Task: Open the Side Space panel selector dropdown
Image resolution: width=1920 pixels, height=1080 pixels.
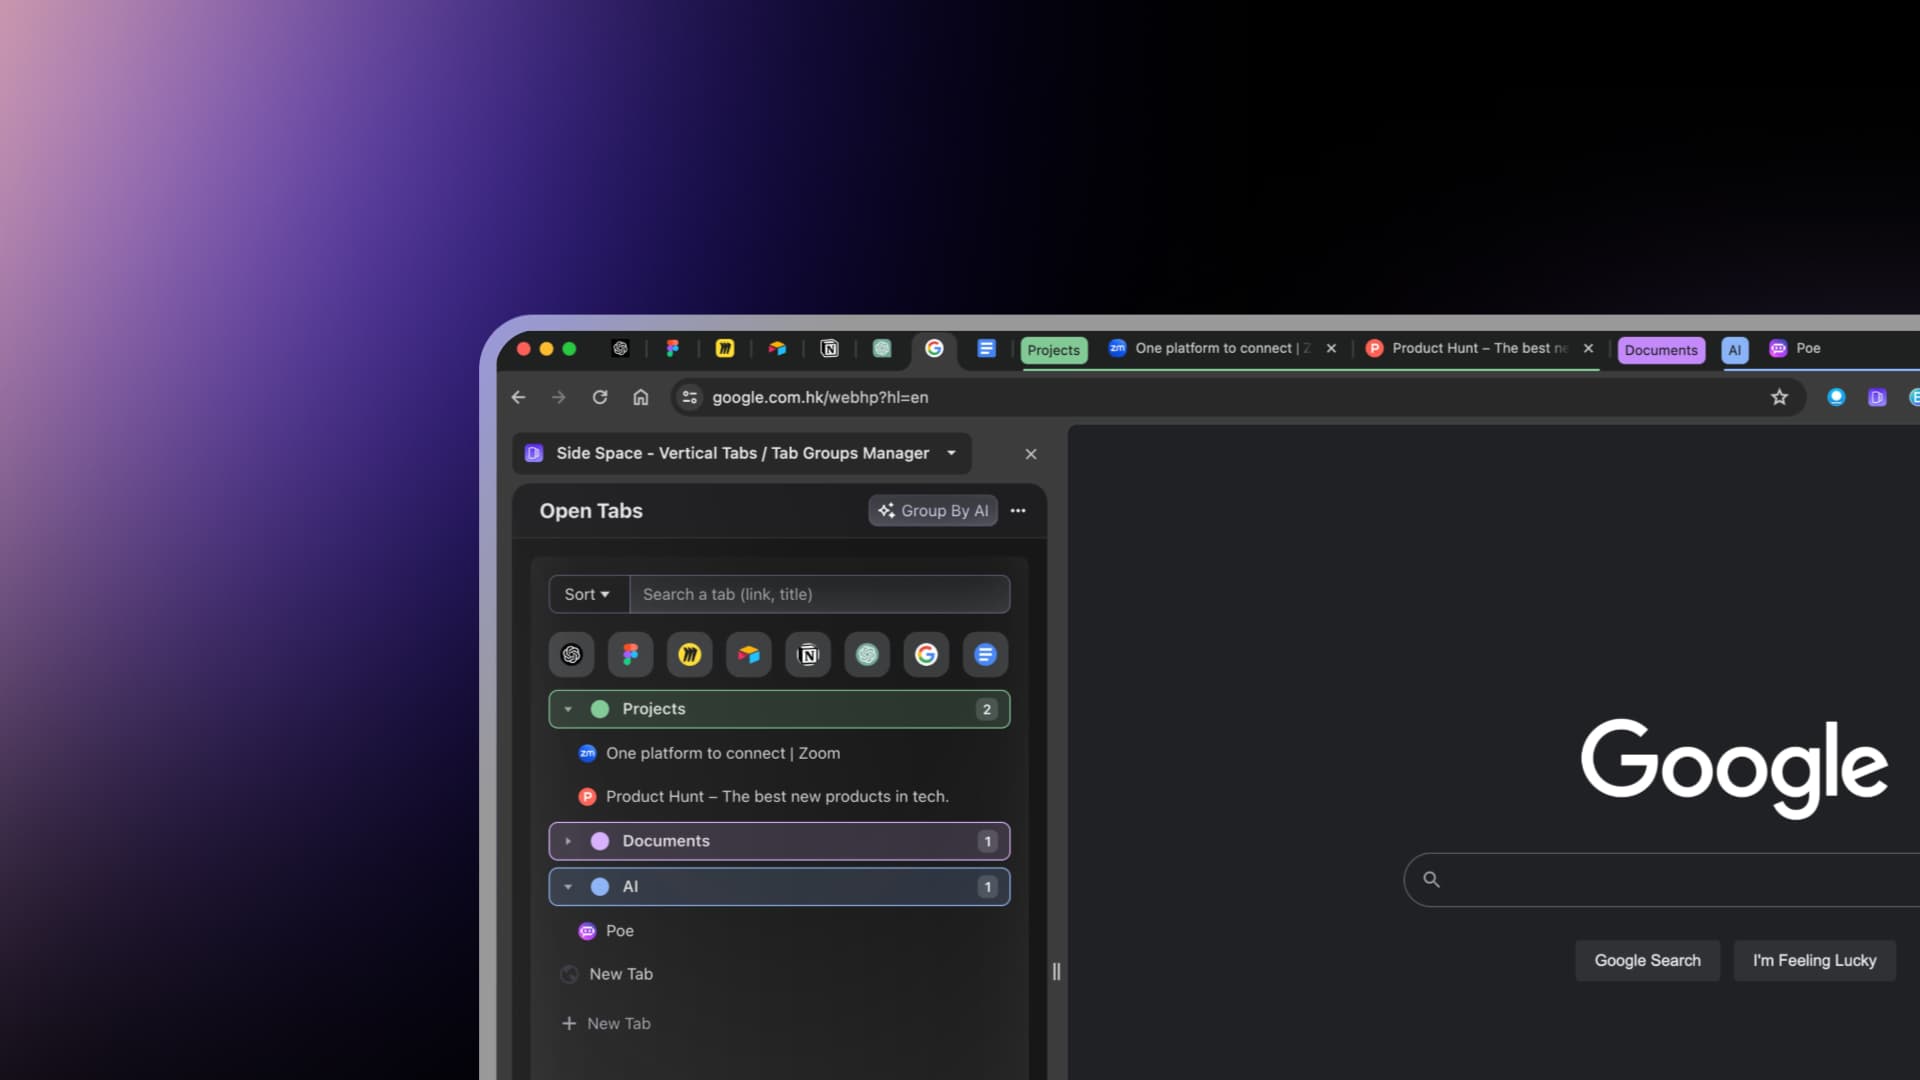Action: 951,453
